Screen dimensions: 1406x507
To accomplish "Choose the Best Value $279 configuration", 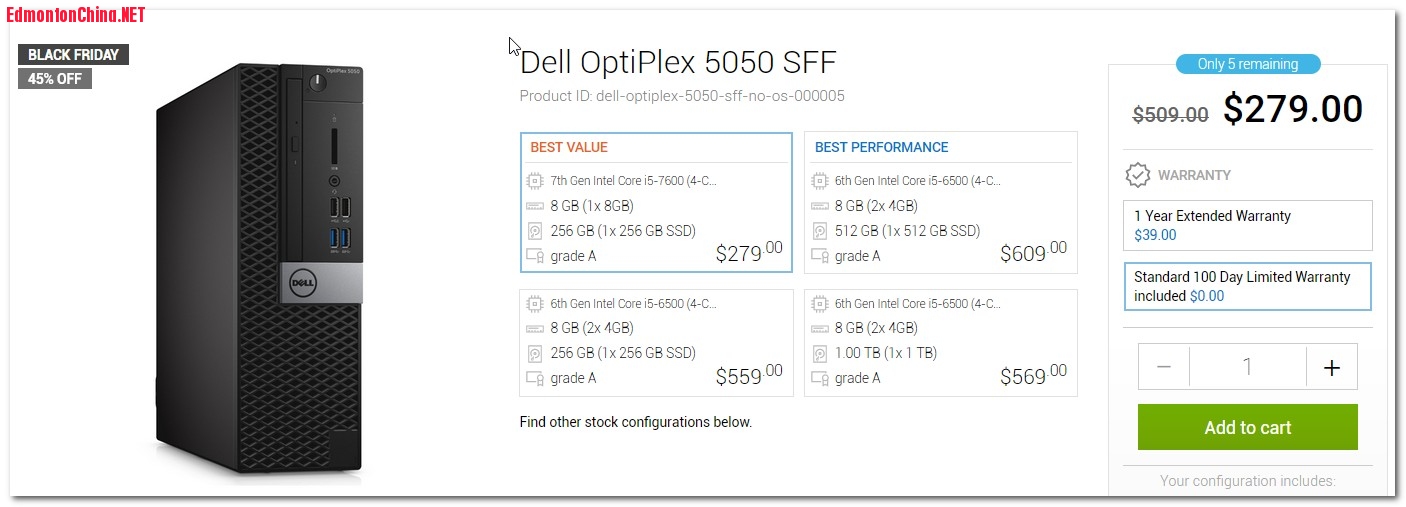I will (x=656, y=202).
